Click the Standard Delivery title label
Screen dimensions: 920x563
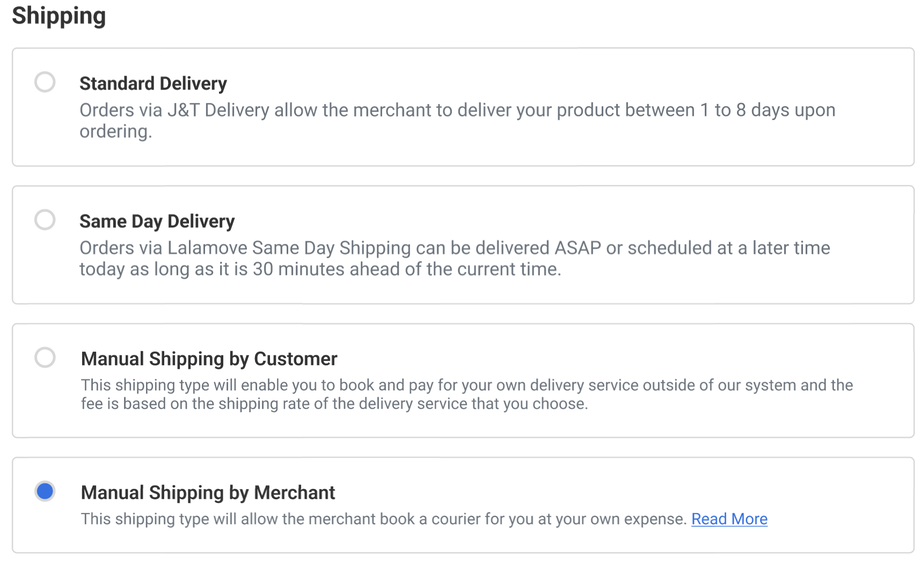[153, 84]
